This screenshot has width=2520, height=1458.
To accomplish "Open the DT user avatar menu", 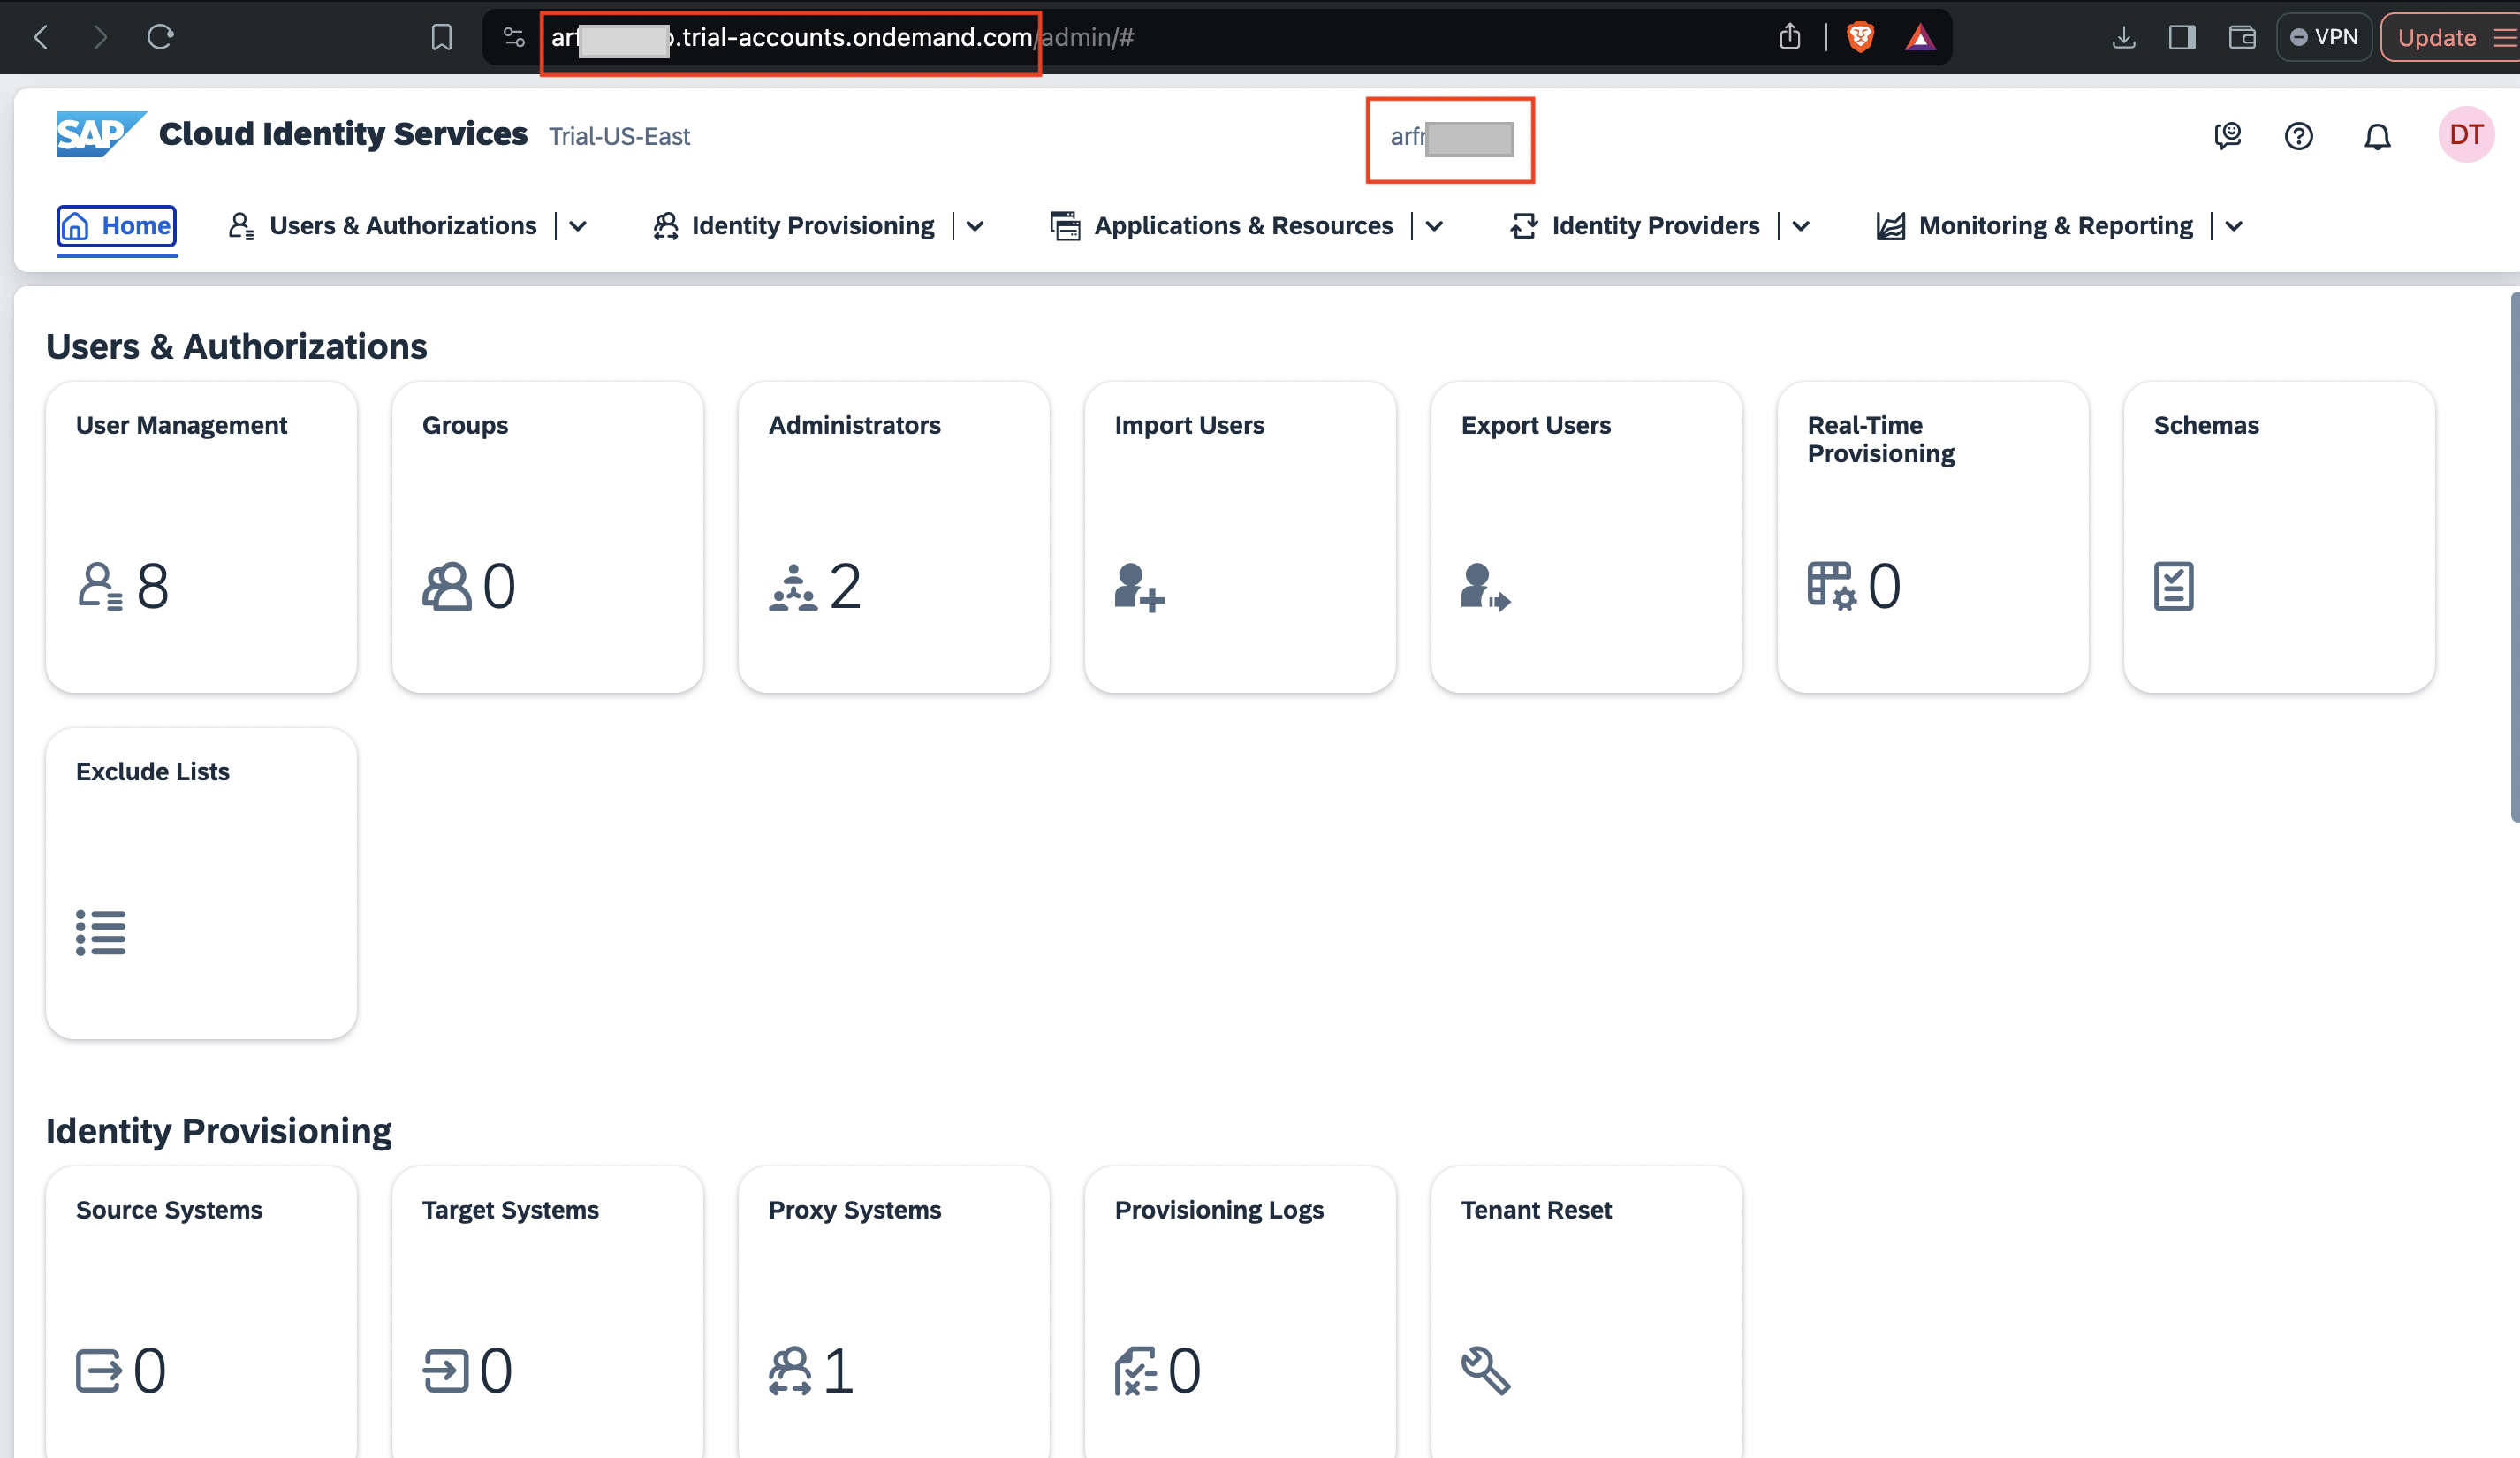I will coord(2466,135).
